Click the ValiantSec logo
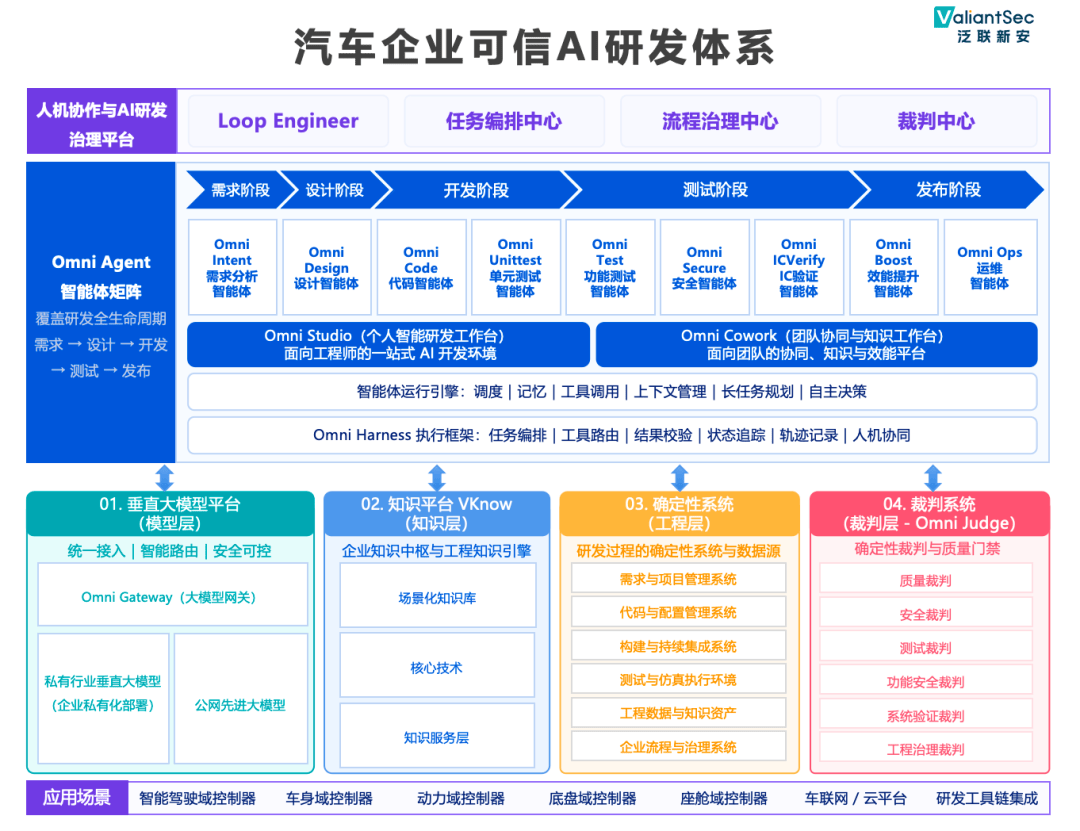The width and height of the screenshot is (1080, 831). click(x=984, y=25)
